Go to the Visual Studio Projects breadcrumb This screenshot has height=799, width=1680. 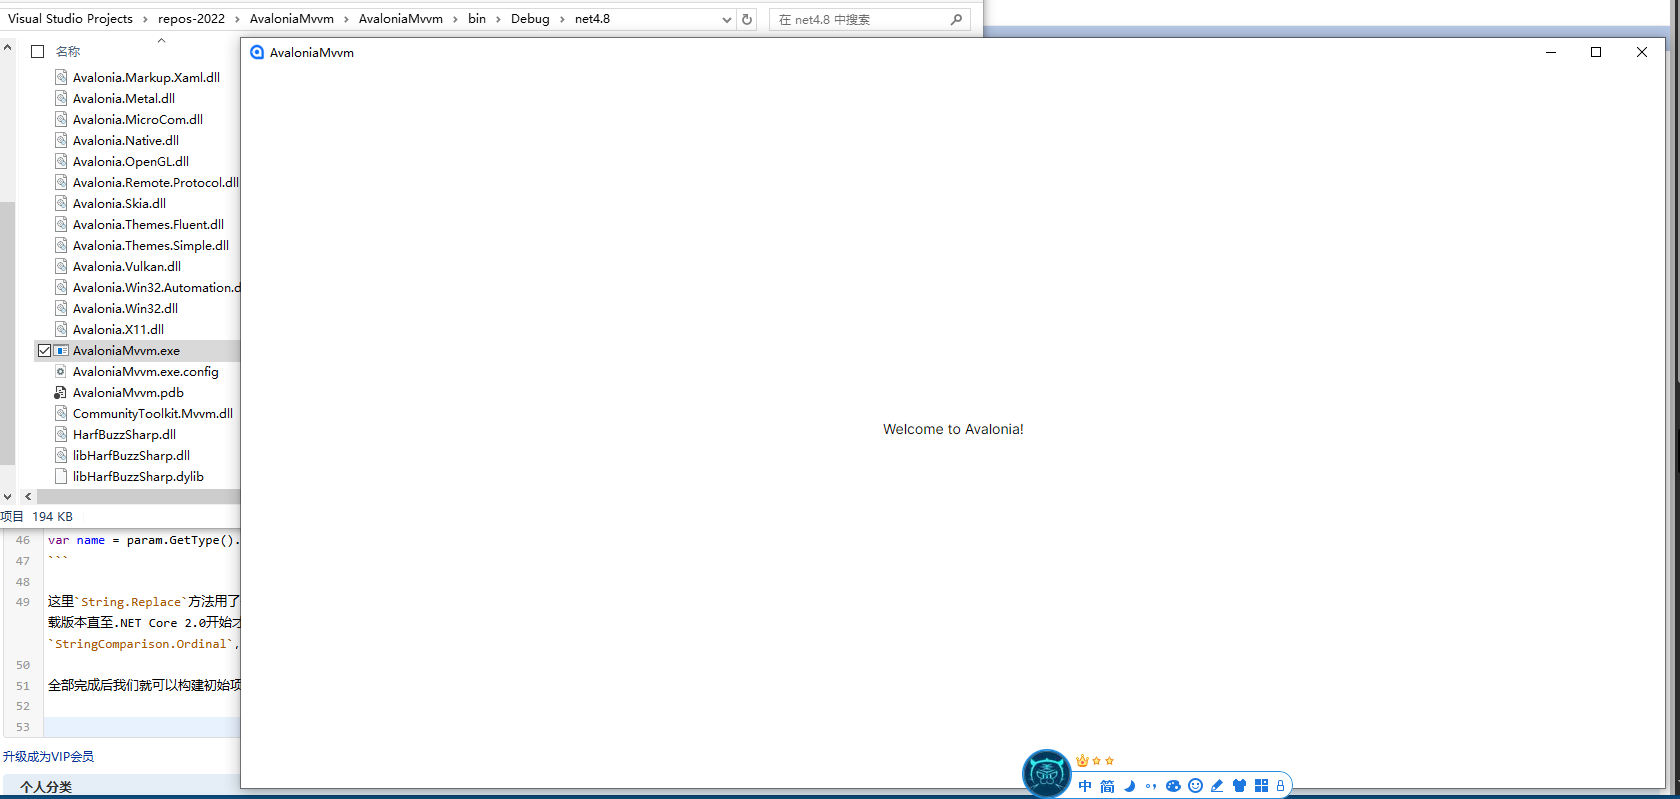pyautogui.click(x=70, y=19)
